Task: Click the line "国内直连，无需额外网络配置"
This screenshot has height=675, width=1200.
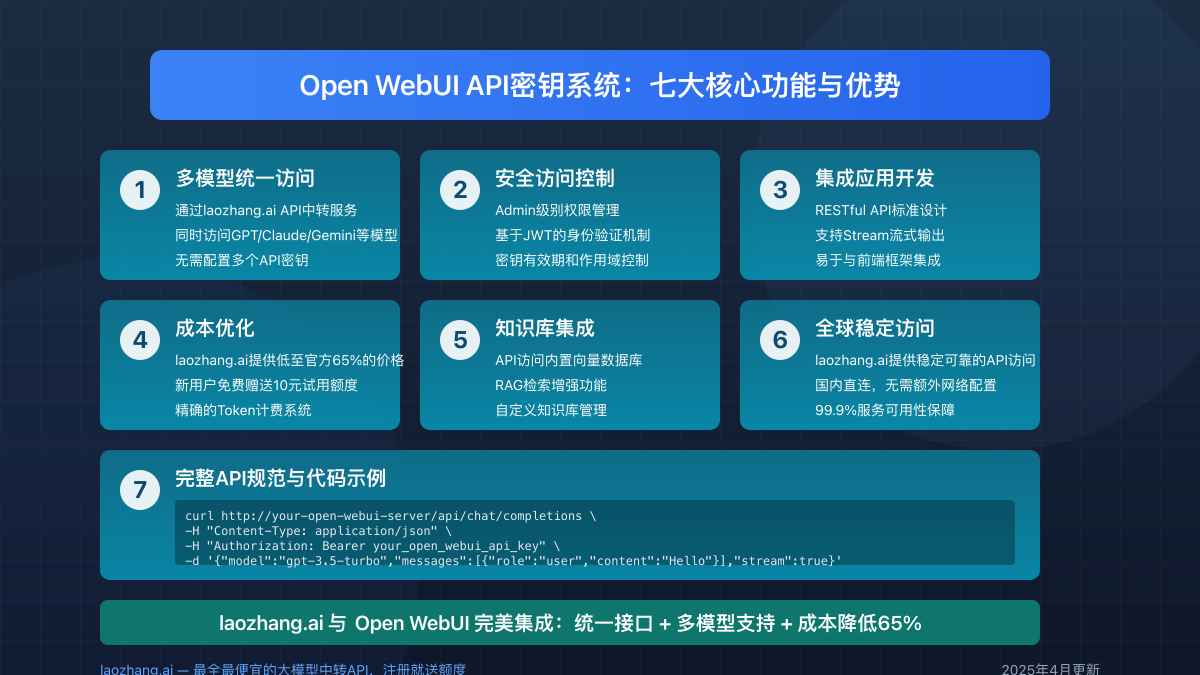Action: pyautogui.click(x=906, y=385)
